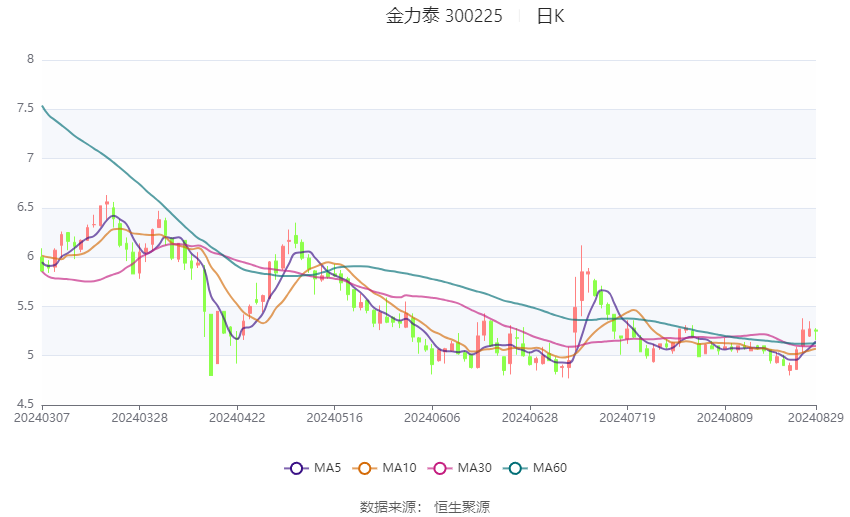Select the 20240719 x-axis date label
This screenshot has height=517, width=850.
coord(627,418)
